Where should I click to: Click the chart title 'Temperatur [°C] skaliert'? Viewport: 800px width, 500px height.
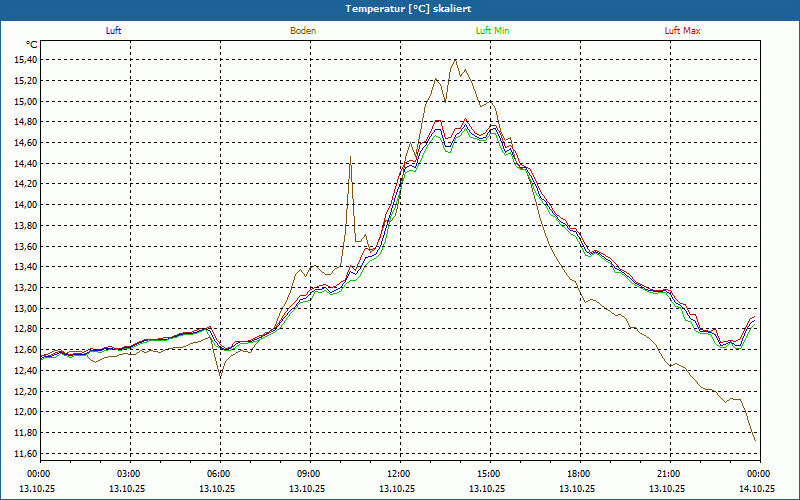click(x=400, y=8)
